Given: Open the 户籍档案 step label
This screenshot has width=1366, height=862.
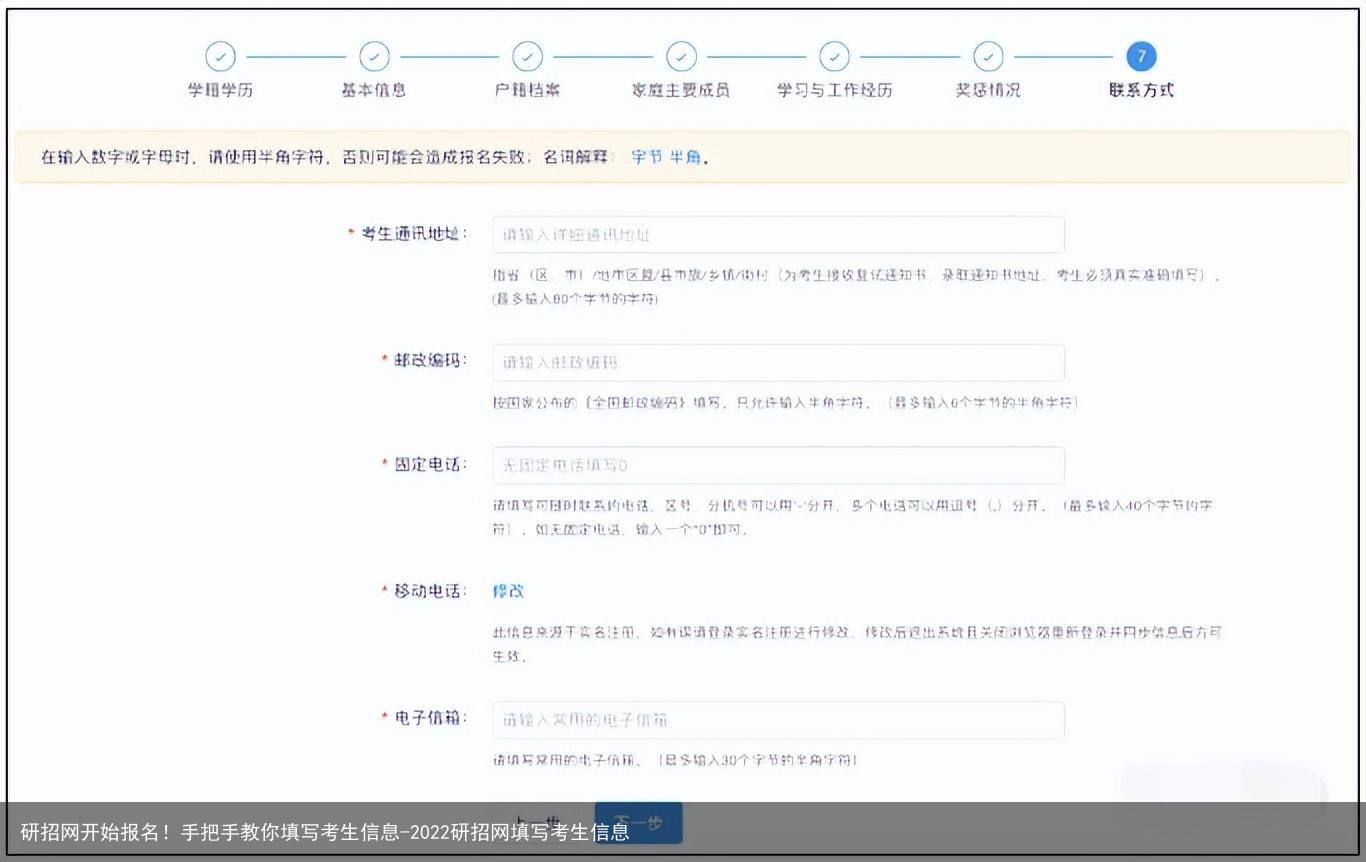Looking at the screenshot, I should point(528,89).
